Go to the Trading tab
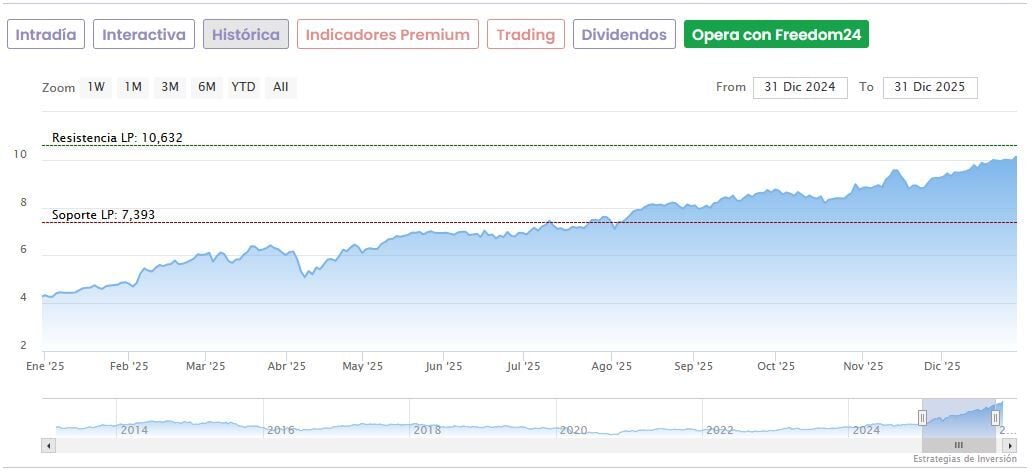Viewport: 1032px width, 474px height. point(525,35)
